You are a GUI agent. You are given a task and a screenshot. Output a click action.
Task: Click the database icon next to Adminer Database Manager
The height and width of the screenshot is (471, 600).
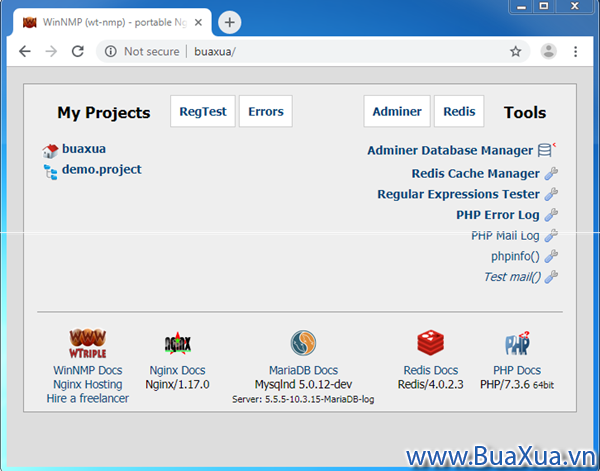pyautogui.click(x=546, y=150)
